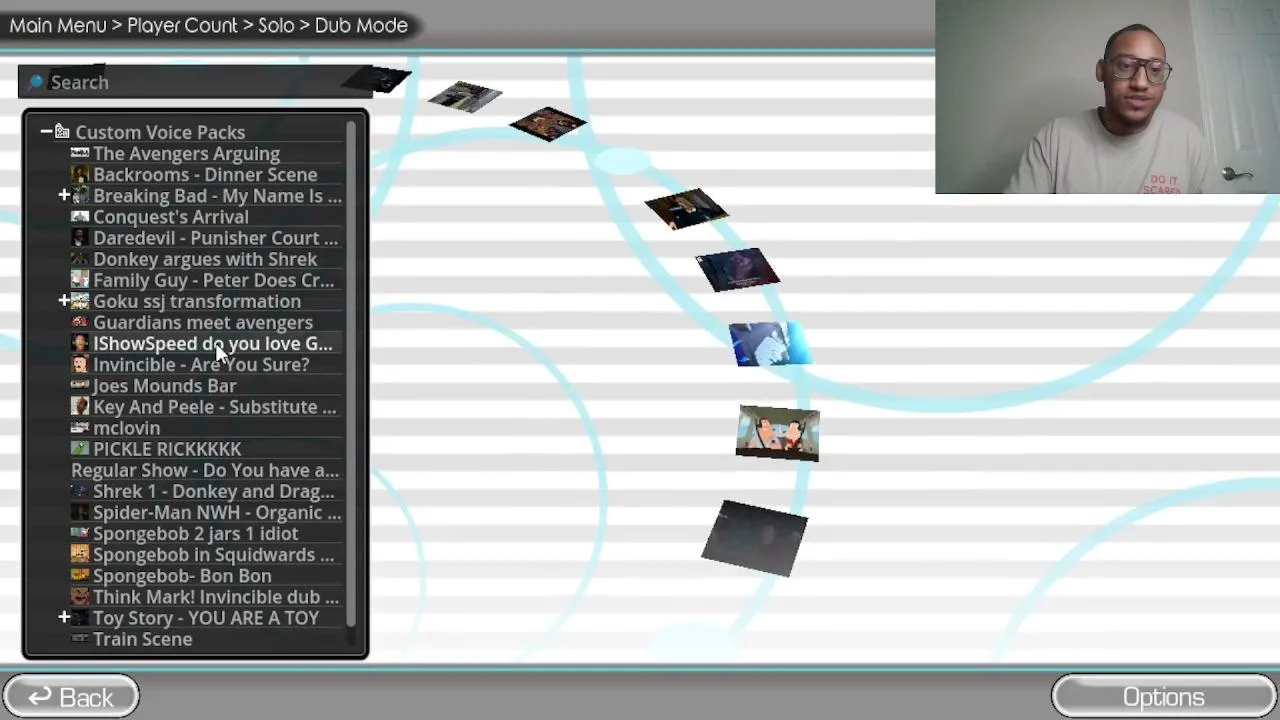Expand the Toy Story - YOU ARE A TOY entry

pyautogui.click(x=64, y=618)
